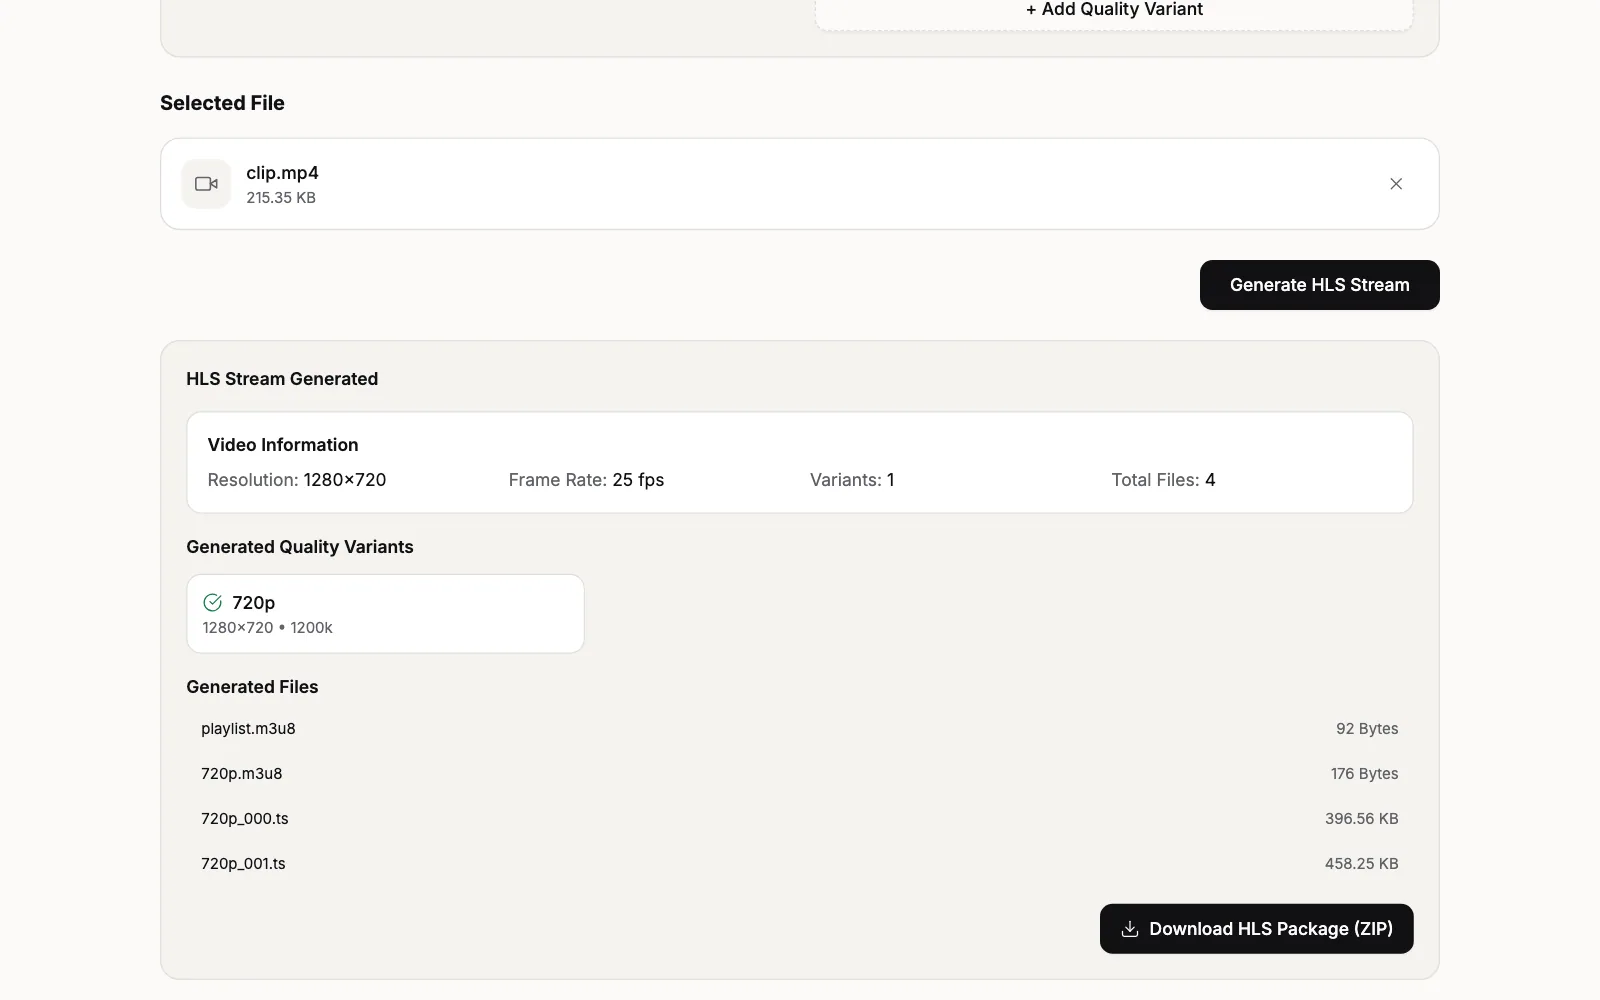Click Generate HLS Stream button

click(x=1319, y=285)
